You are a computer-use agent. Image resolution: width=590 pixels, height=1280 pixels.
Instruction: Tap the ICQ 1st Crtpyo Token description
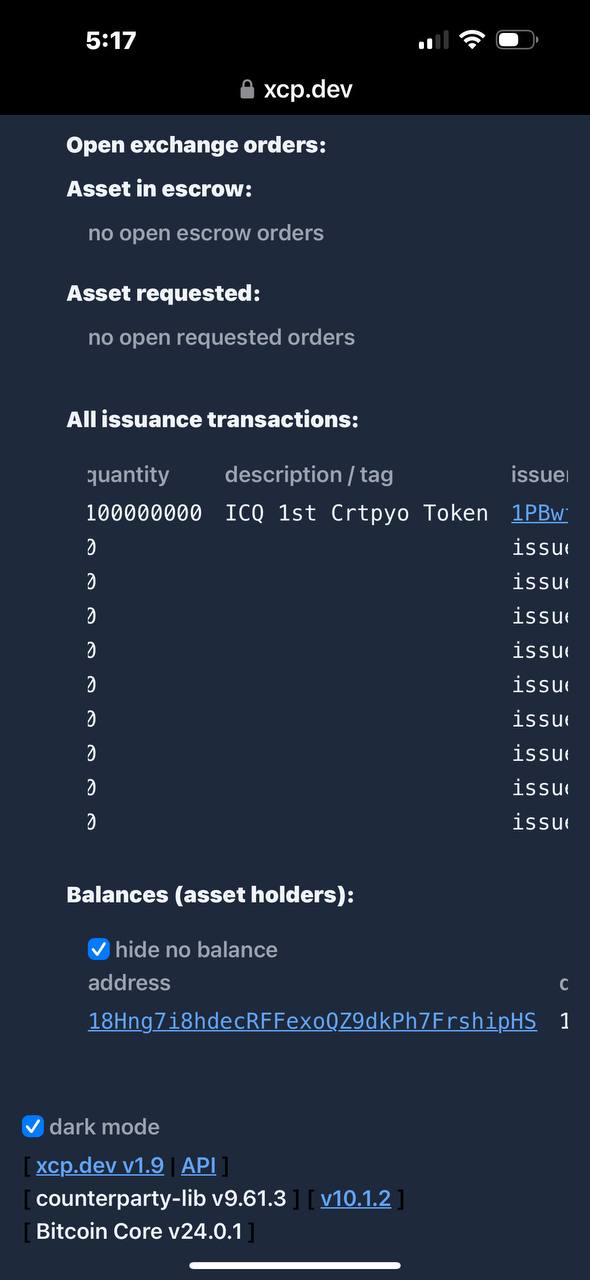357,513
